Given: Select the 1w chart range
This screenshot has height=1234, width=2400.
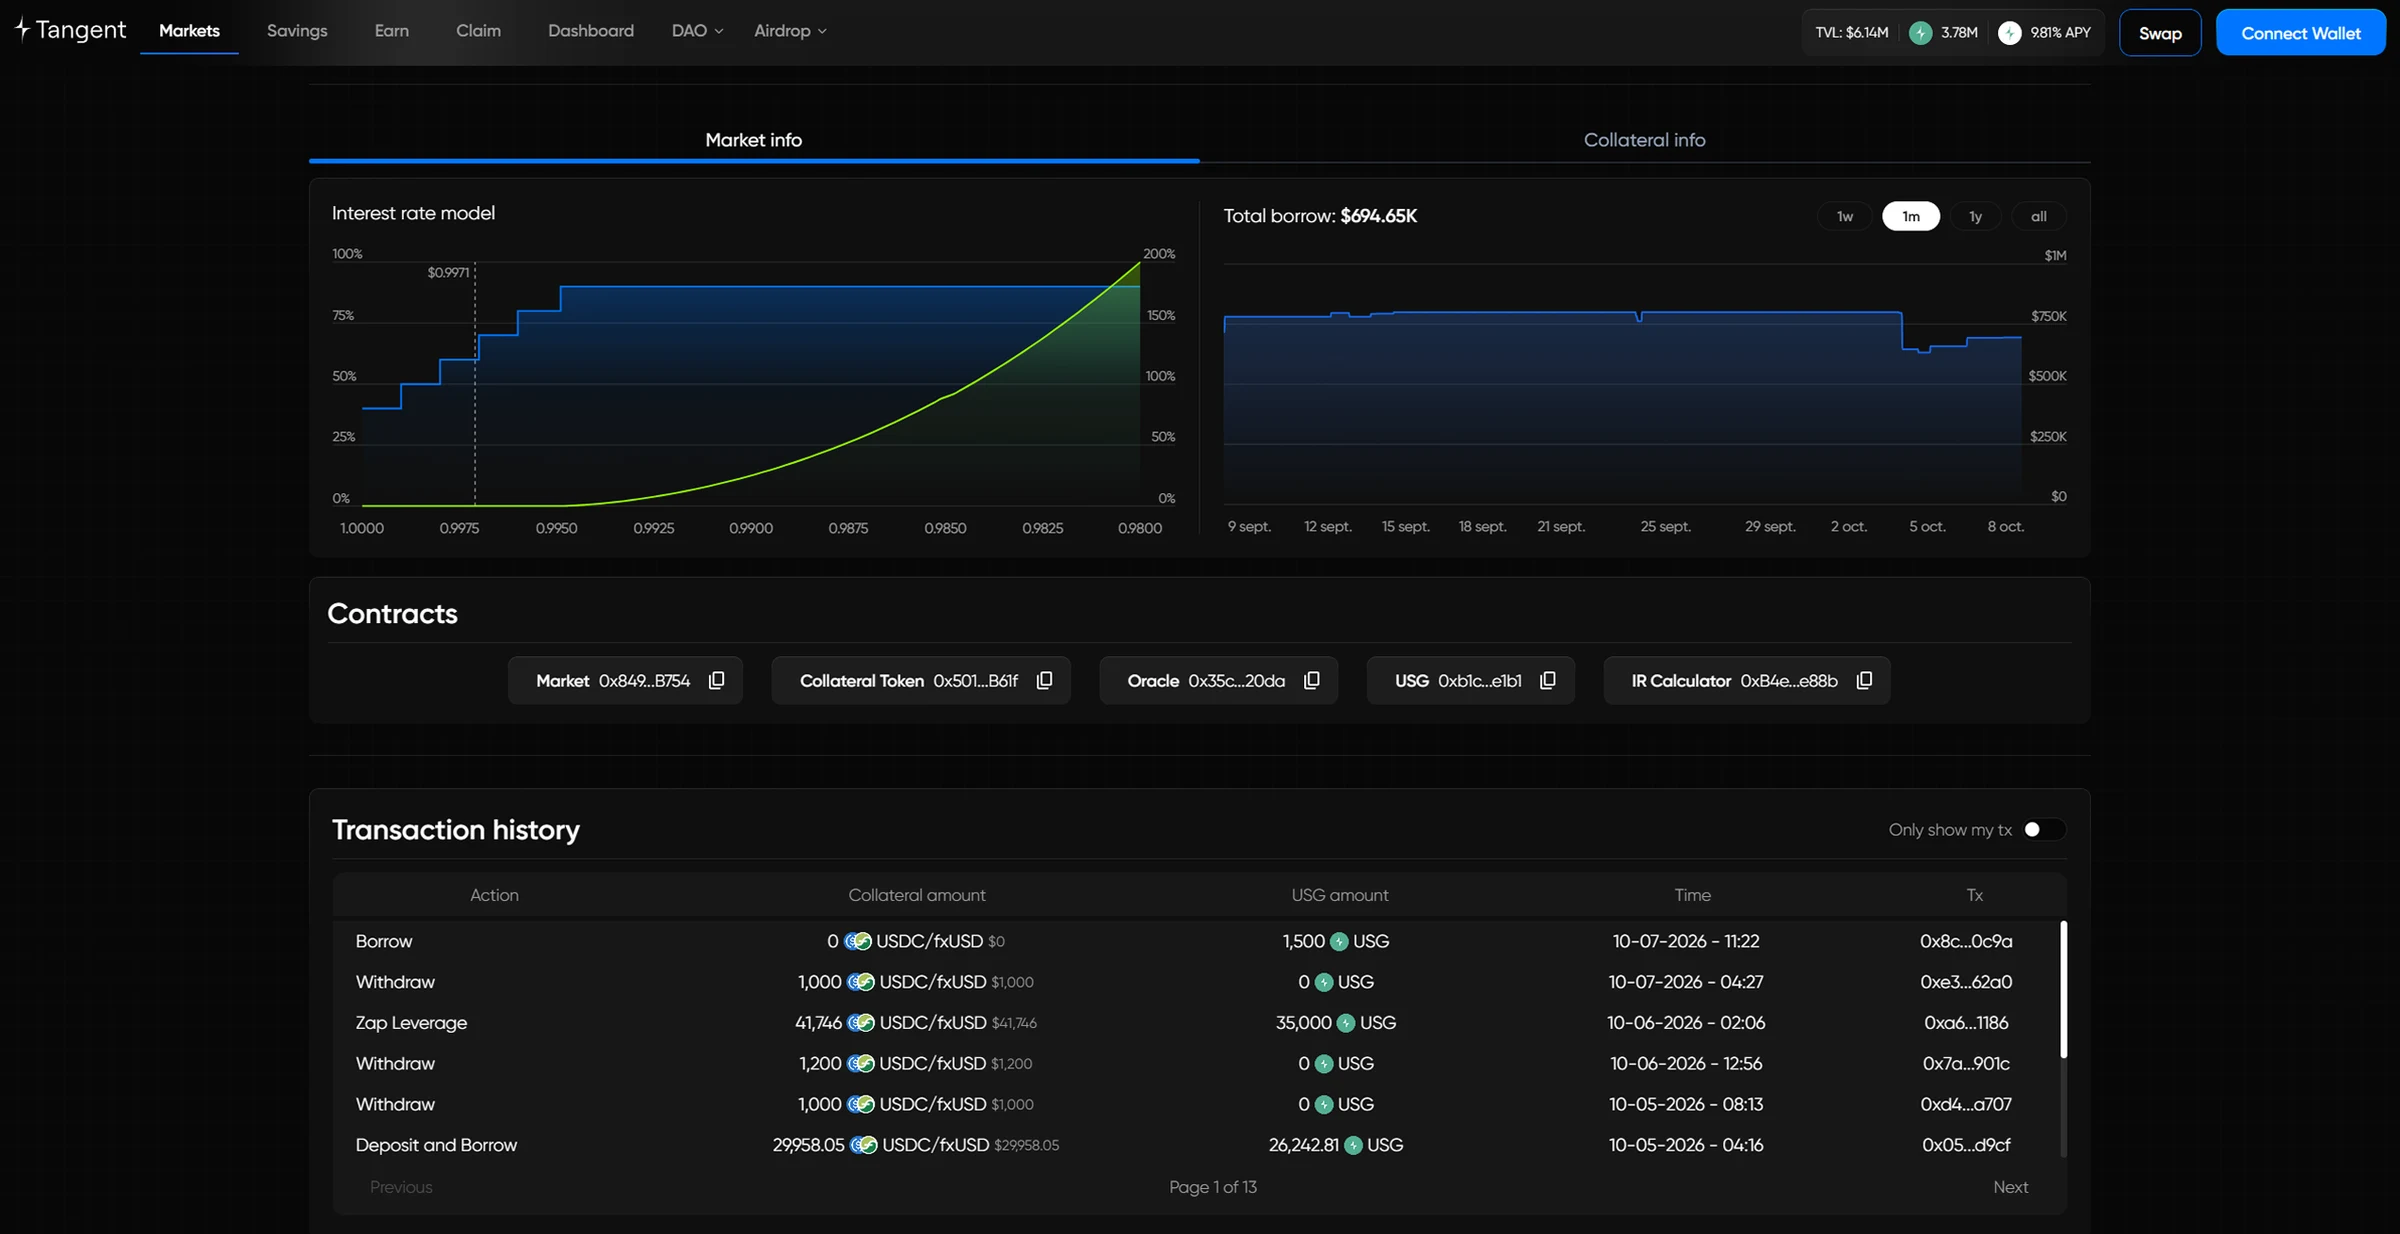Looking at the screenshot, I should click(x=1844, y=216).
